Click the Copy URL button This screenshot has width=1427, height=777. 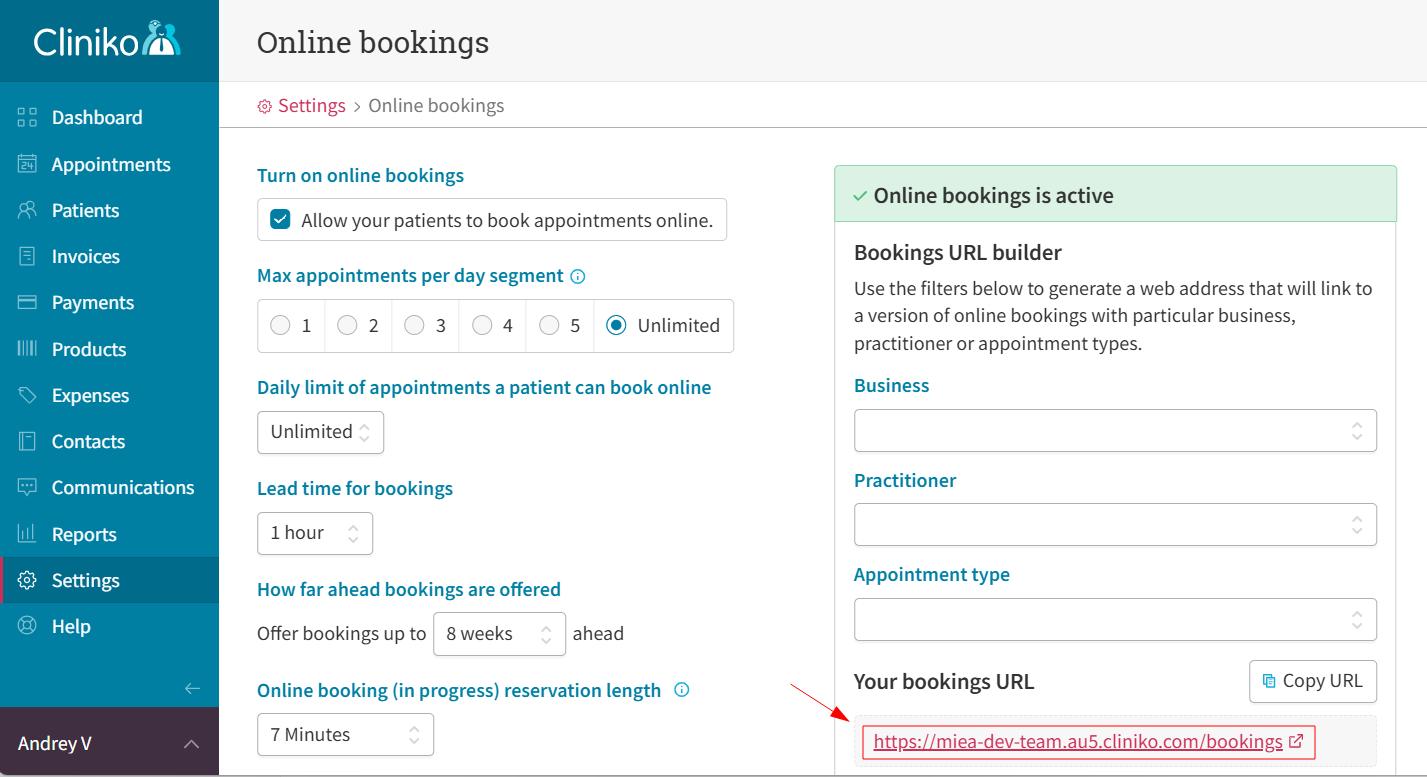1312,681
